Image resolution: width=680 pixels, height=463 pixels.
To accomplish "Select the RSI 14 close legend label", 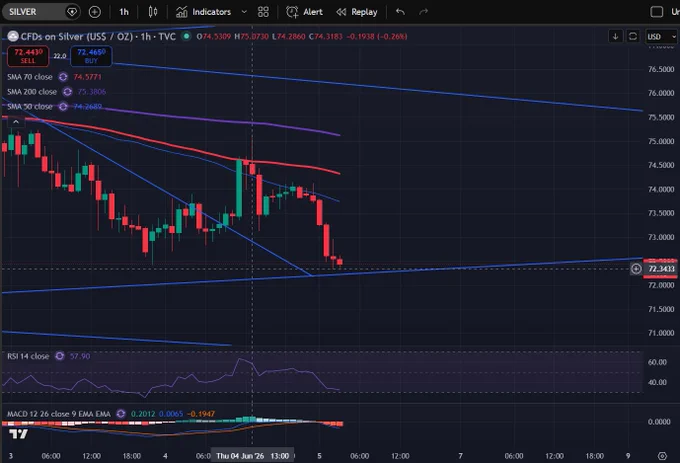I will [28, 356].
